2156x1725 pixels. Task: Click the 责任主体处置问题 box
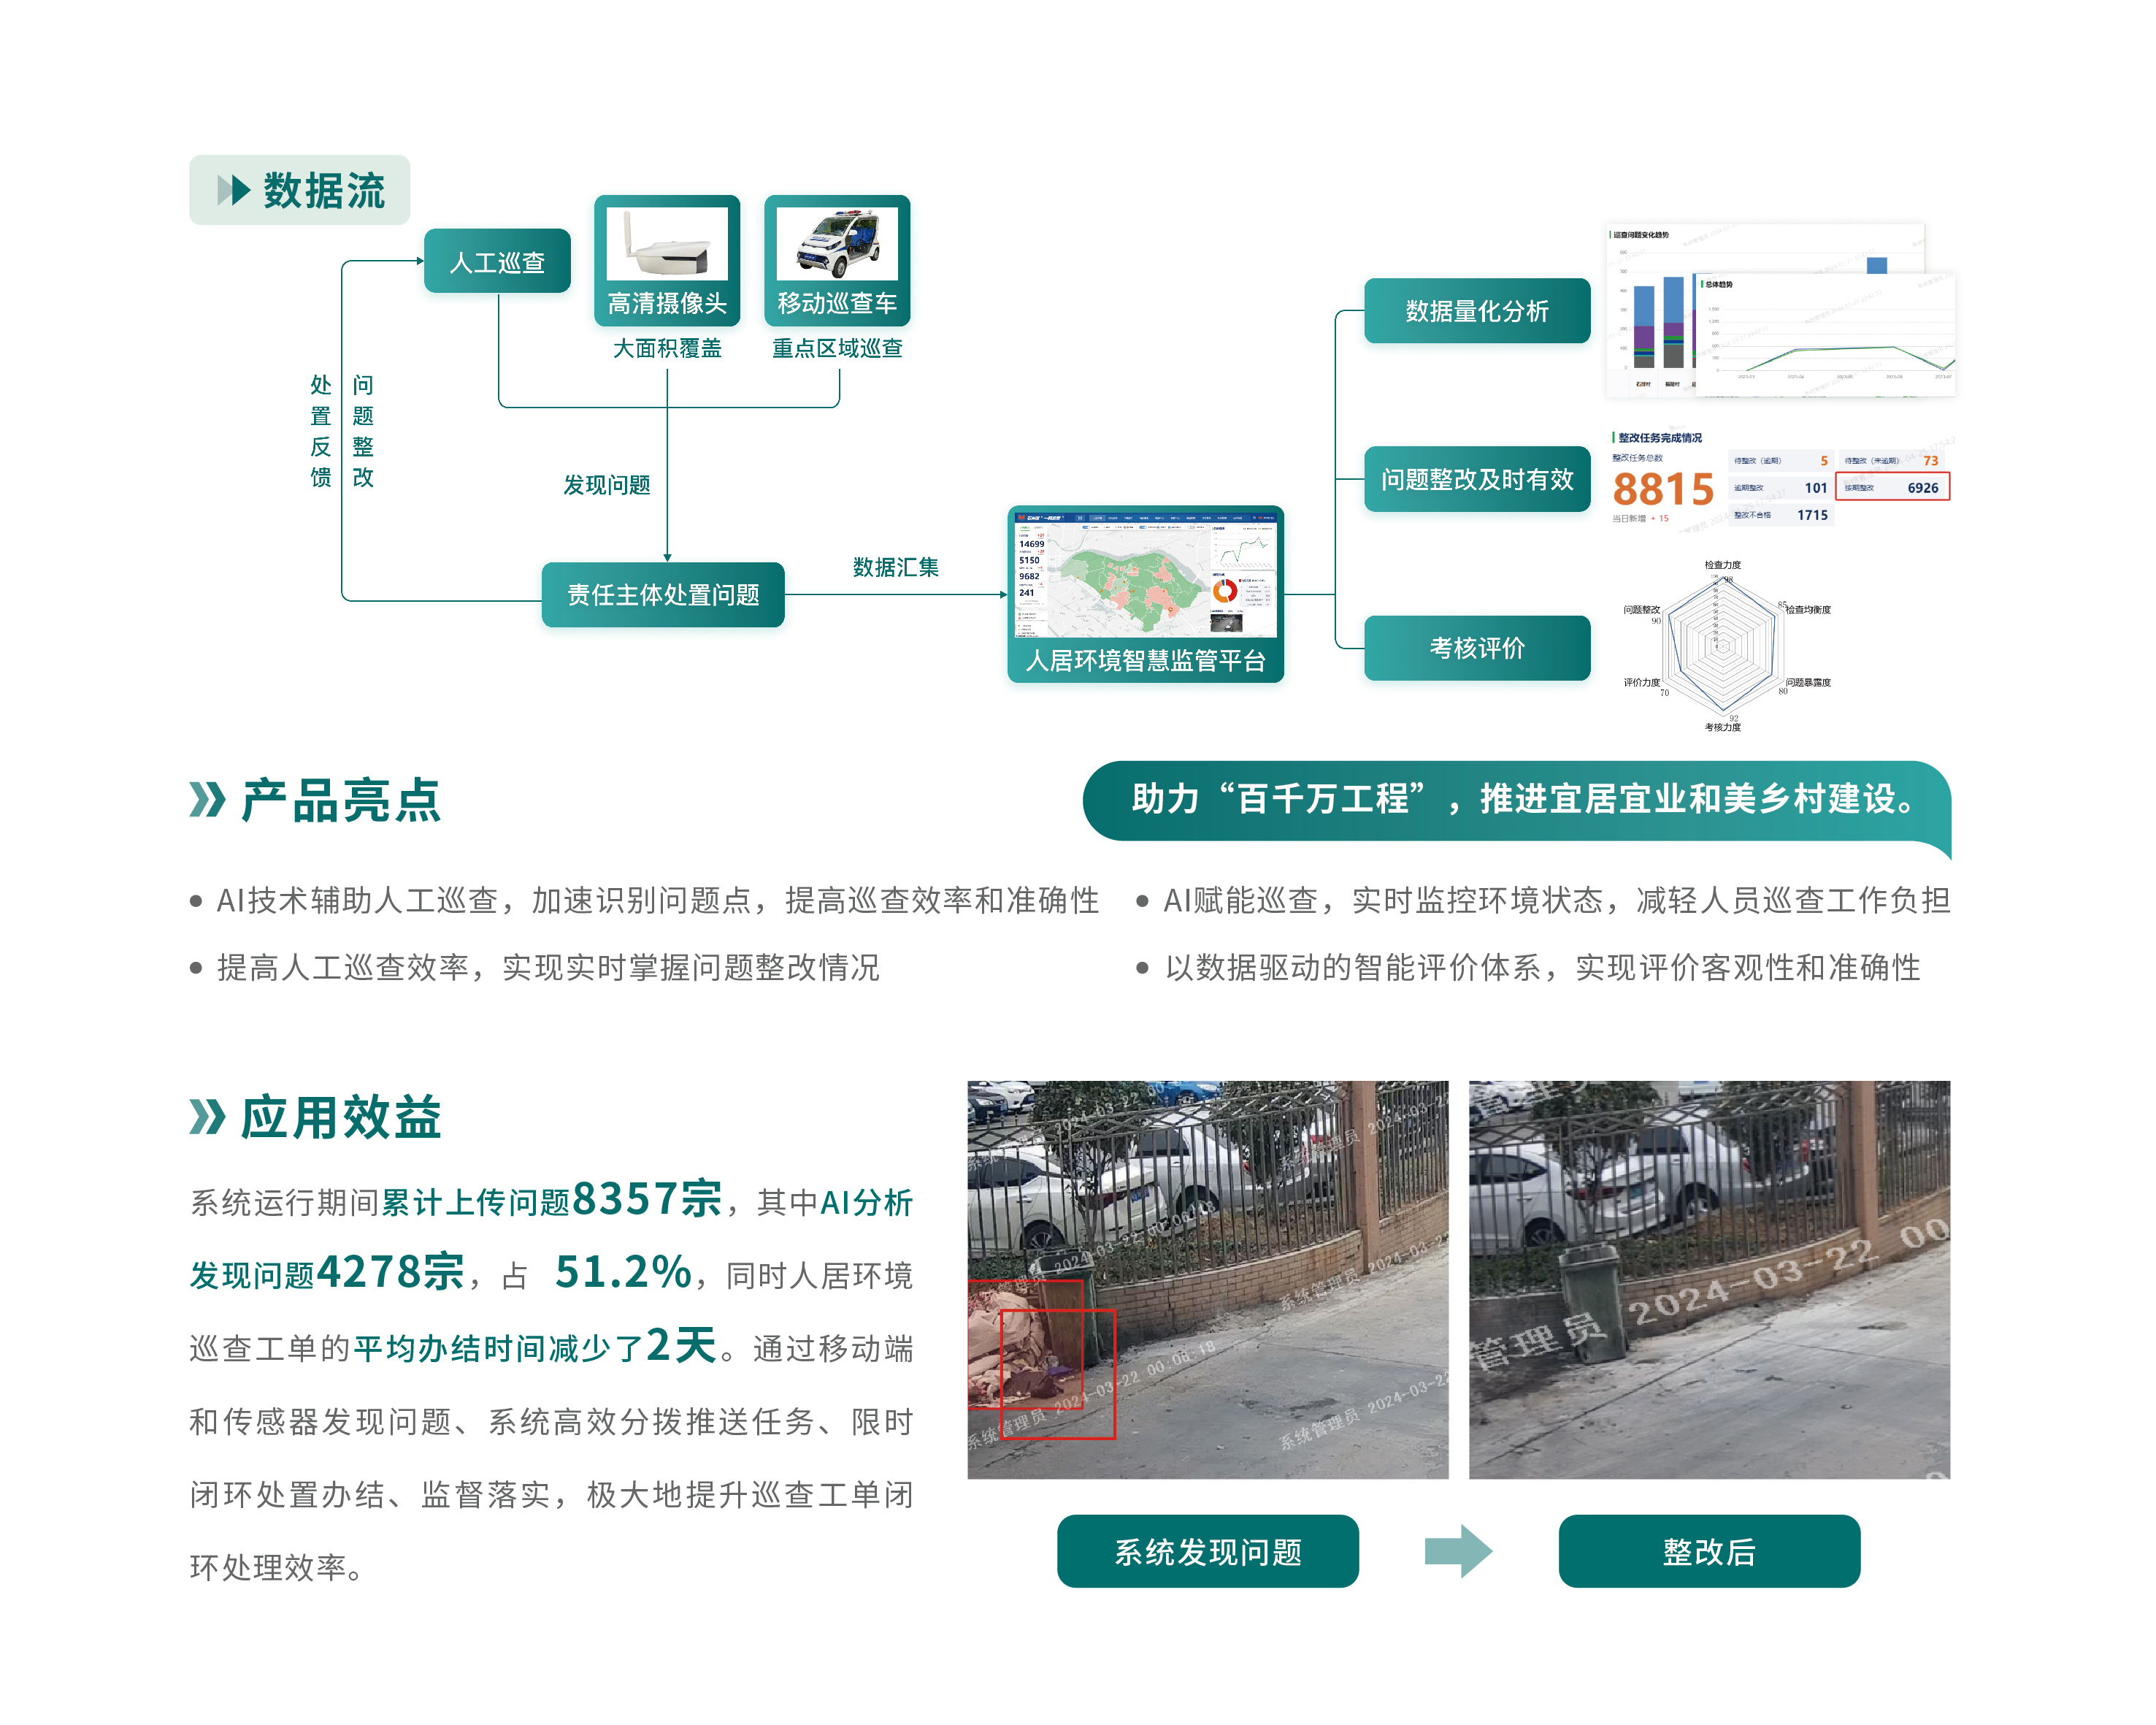[663, 595]
